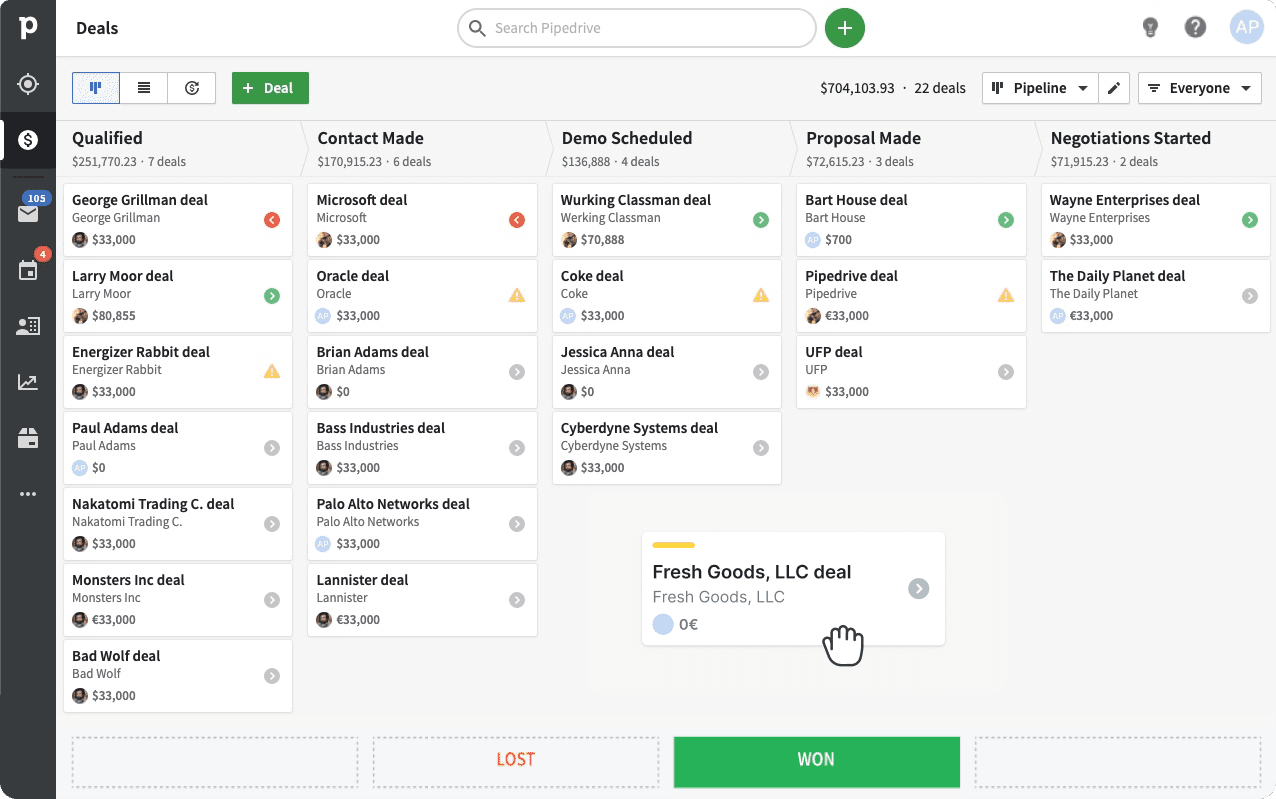The image size is (1276, 799).
Task: Open the Pipeline selector dropdown
Action: click(x=1040, y=88)
